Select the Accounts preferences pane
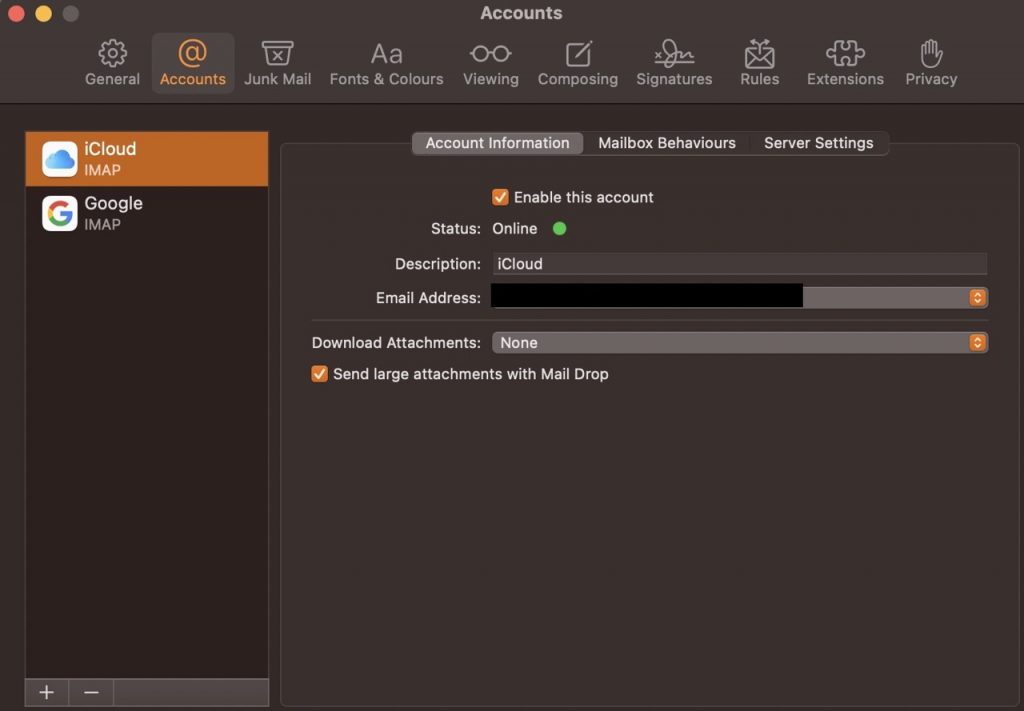The image size is (1024, 711). (x=193, y=63)
